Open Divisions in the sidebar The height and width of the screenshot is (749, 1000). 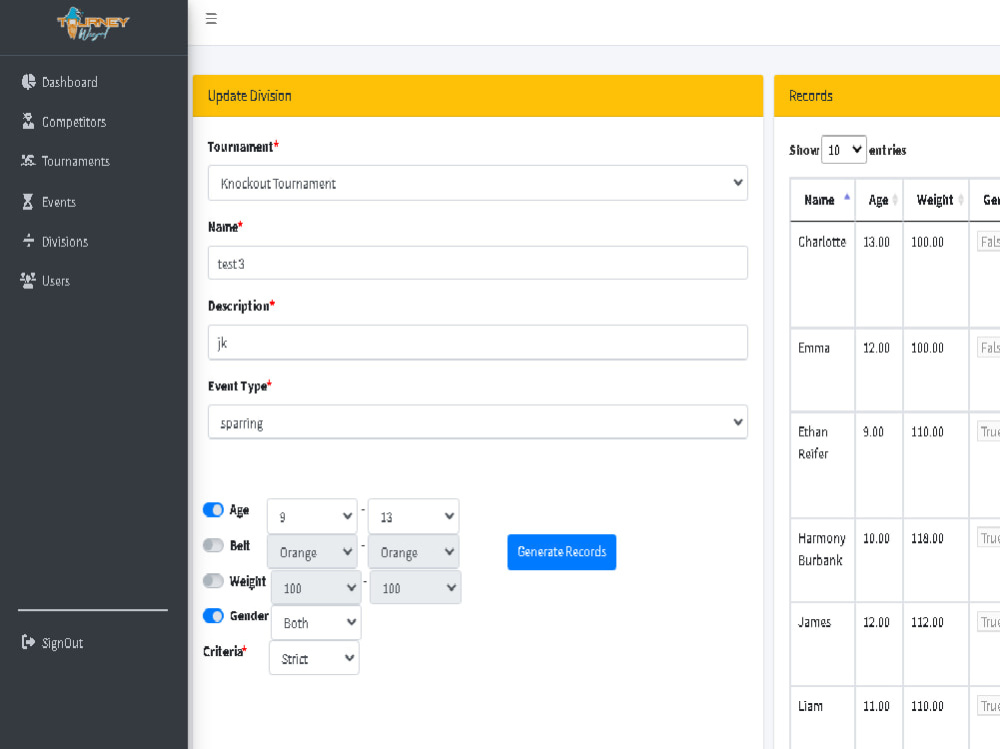pyautogui.click(x=65, y=242)
